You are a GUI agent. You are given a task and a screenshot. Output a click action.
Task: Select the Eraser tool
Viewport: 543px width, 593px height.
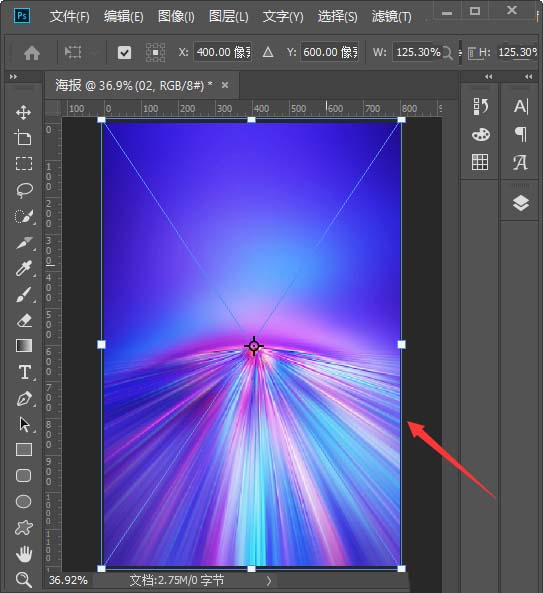(24, 320)
